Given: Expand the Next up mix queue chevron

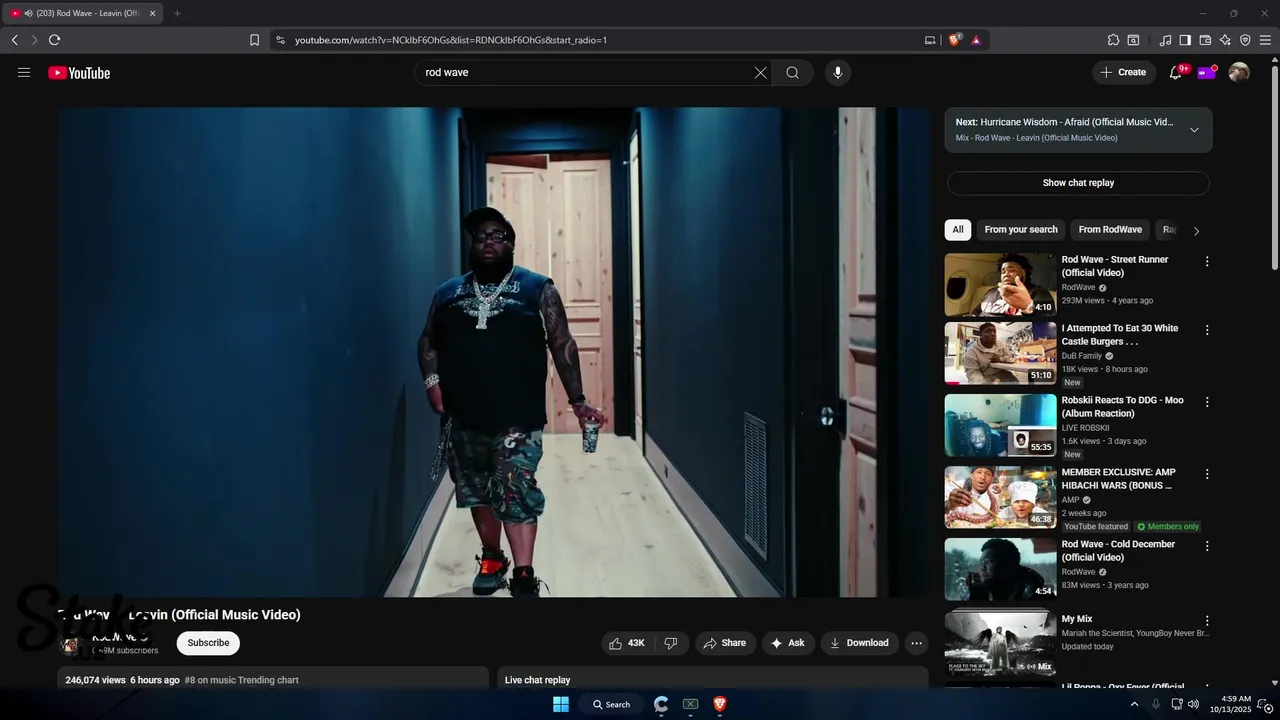Looking at the screenshot, I should tap(1194, 130).
